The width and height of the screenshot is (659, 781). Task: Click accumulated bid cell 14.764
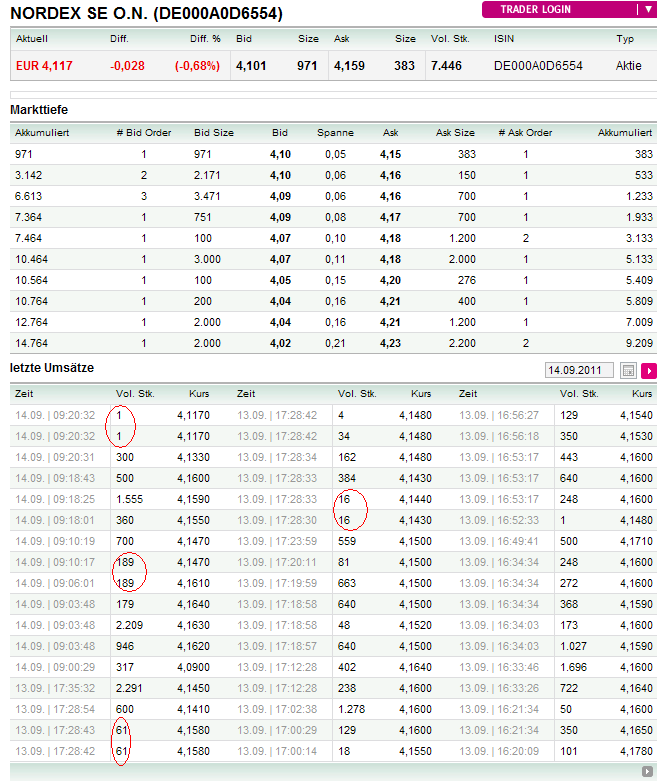[x=31, y=343]
